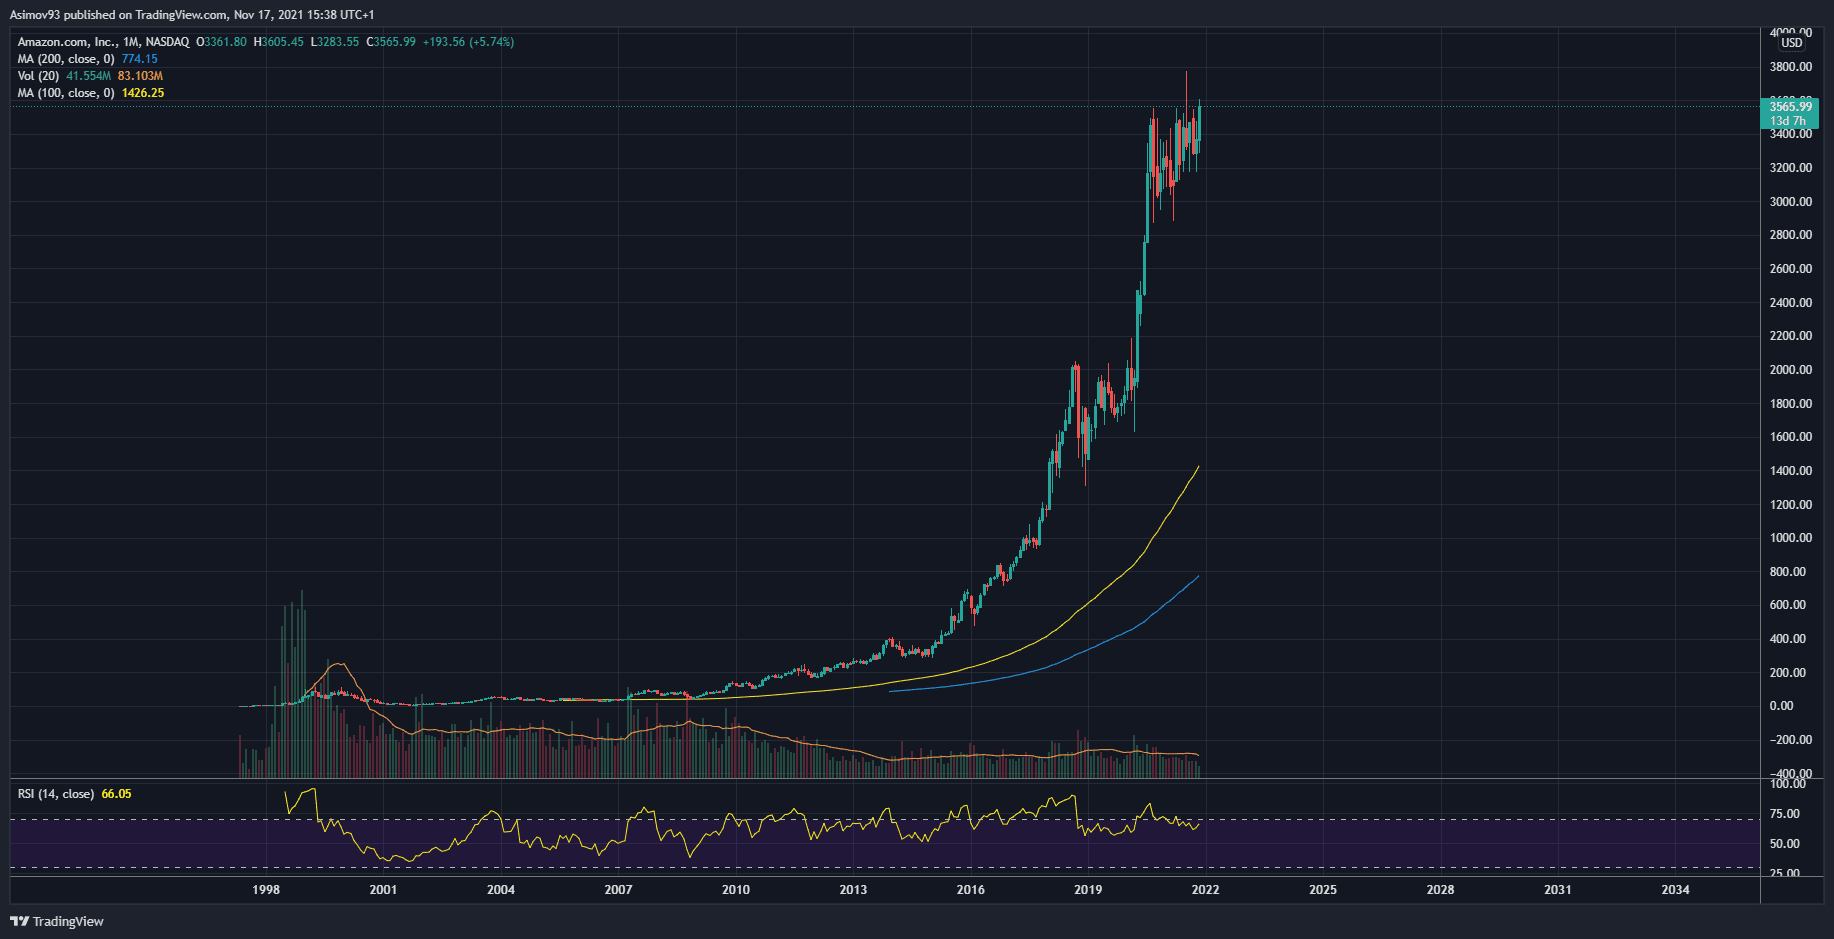Image resolution: width=1834 pixels, height=939 pixels.
Task: Select the MA 200 indicator legend
Action: (x=66, y=59)
